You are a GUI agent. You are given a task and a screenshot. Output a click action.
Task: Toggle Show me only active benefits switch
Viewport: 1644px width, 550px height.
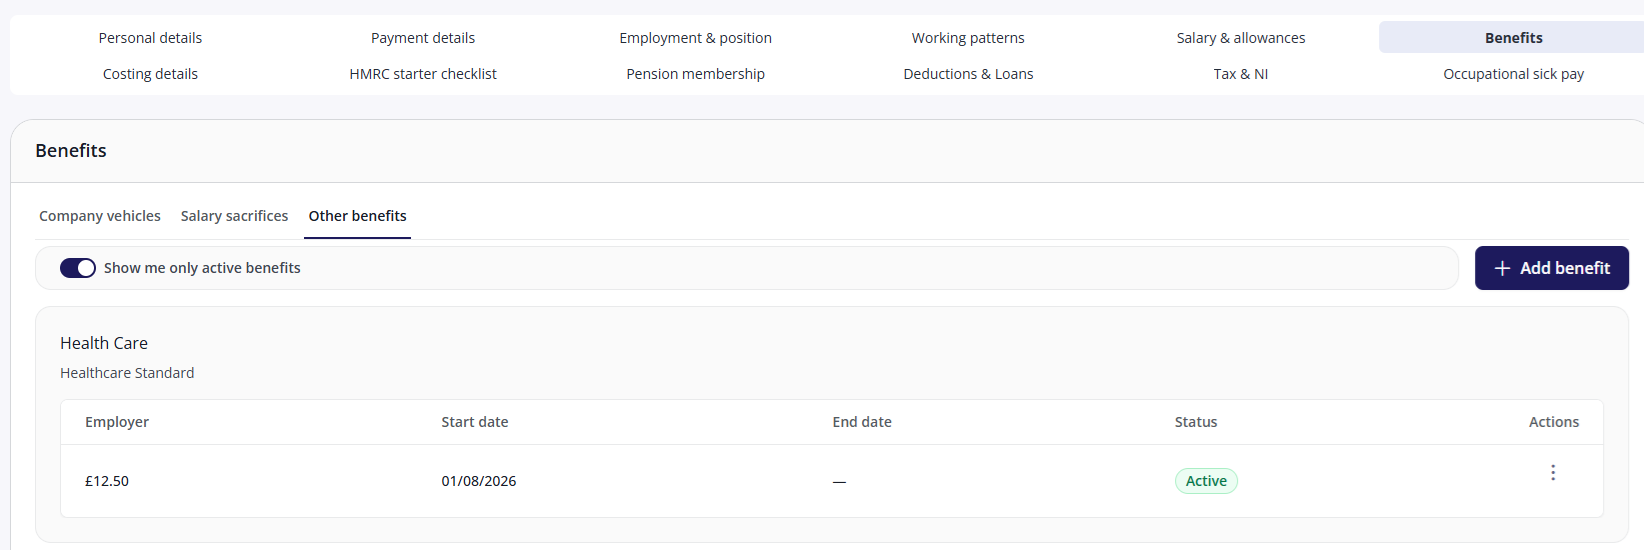pos(78,268)
